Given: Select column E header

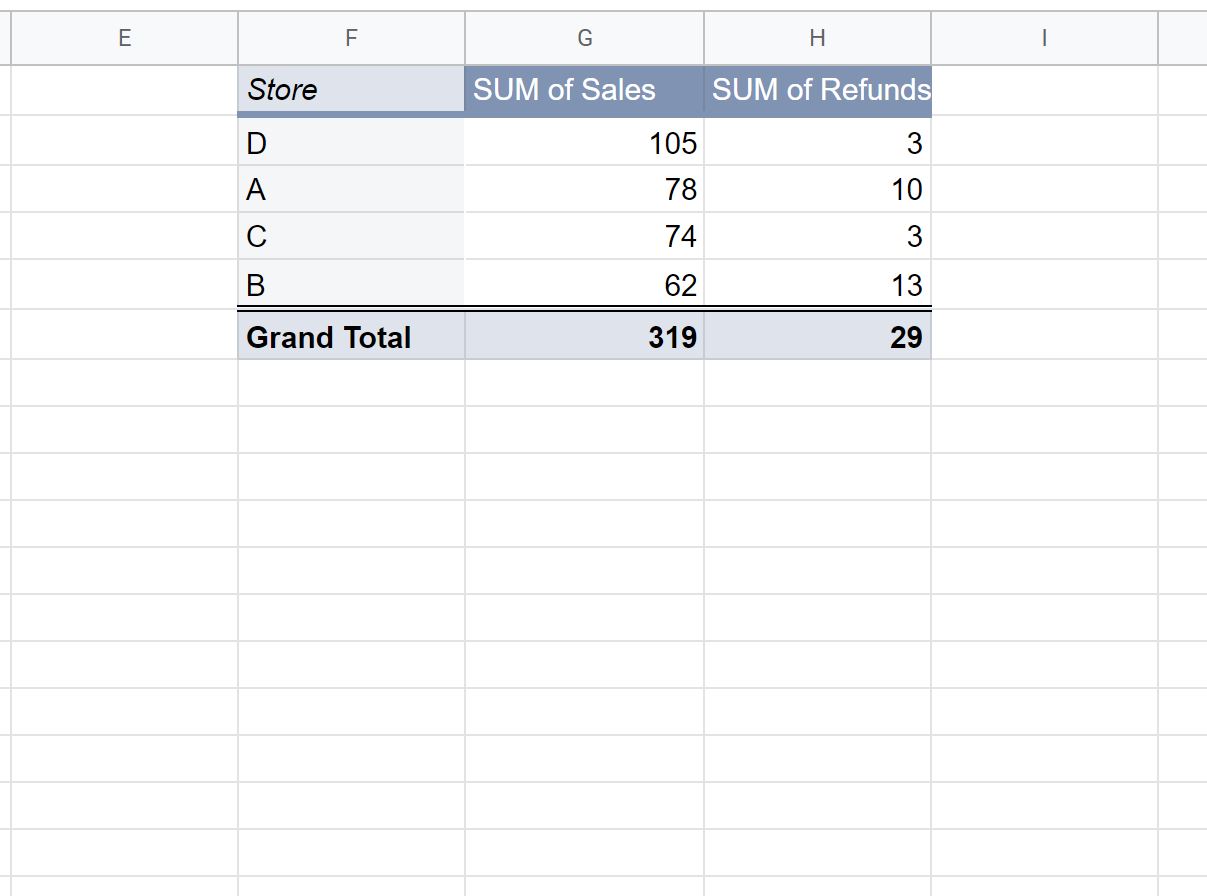Looking at the screenshot, I should pos(124,38).
